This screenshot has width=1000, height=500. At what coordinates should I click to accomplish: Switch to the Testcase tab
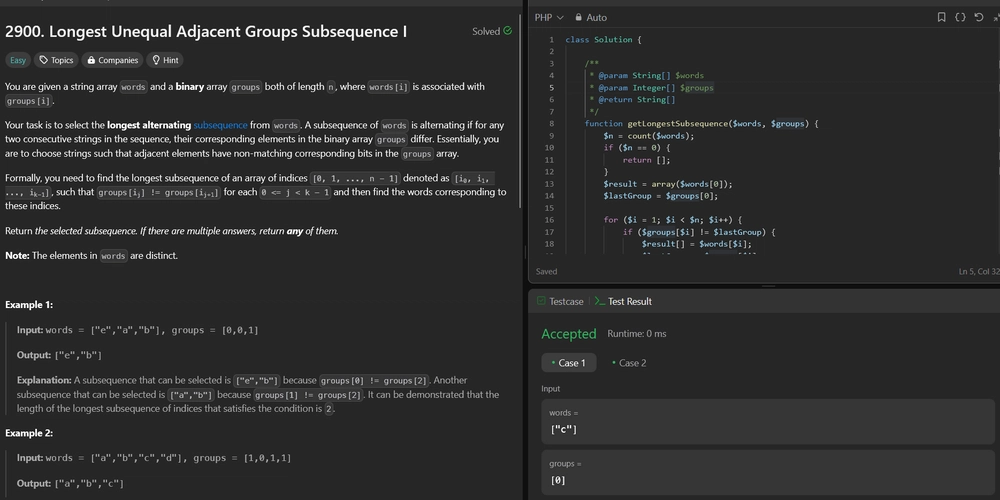[560, 301]
